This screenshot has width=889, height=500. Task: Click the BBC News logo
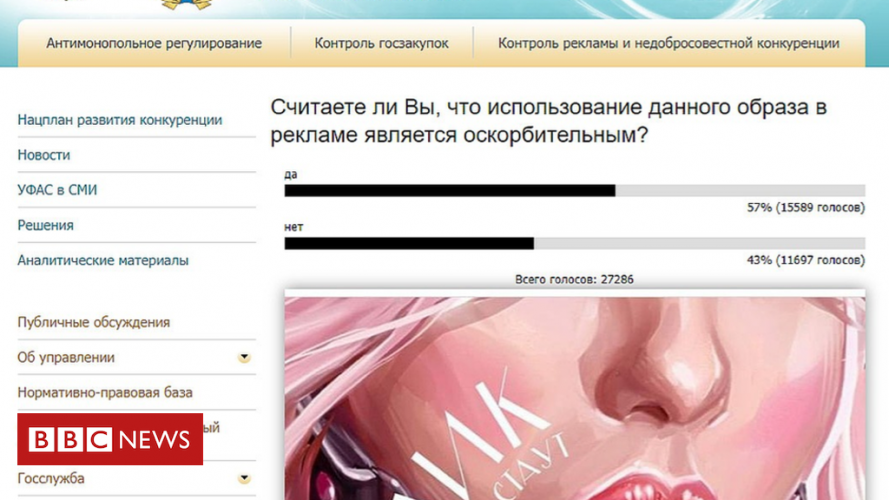(110, 439)
